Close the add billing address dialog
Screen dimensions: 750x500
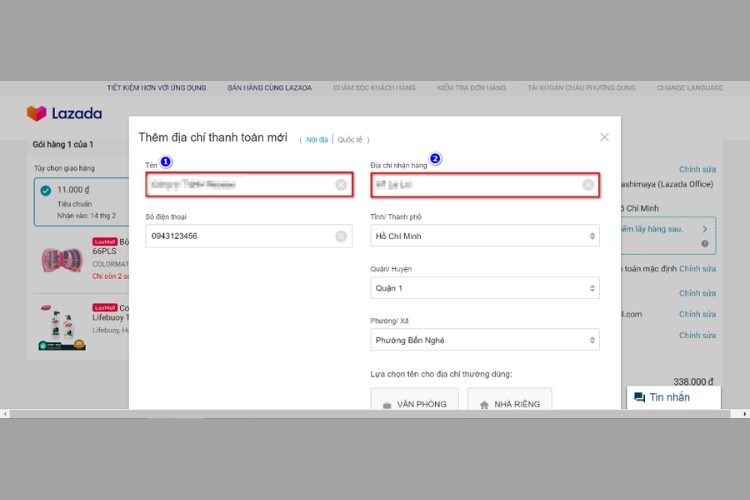(605, 137)
